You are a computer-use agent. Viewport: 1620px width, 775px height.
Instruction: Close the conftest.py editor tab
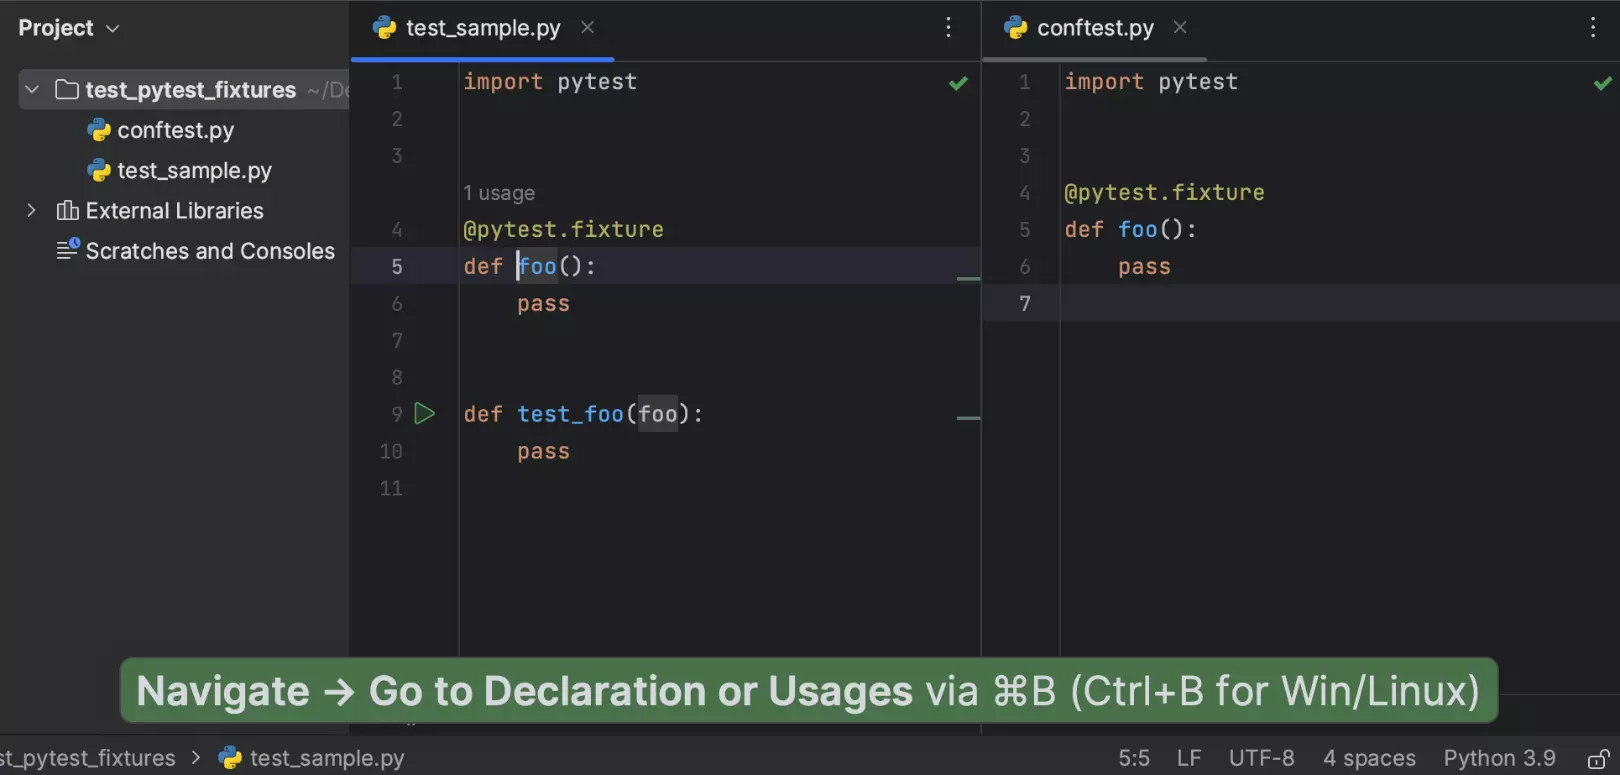[1180, 28]
